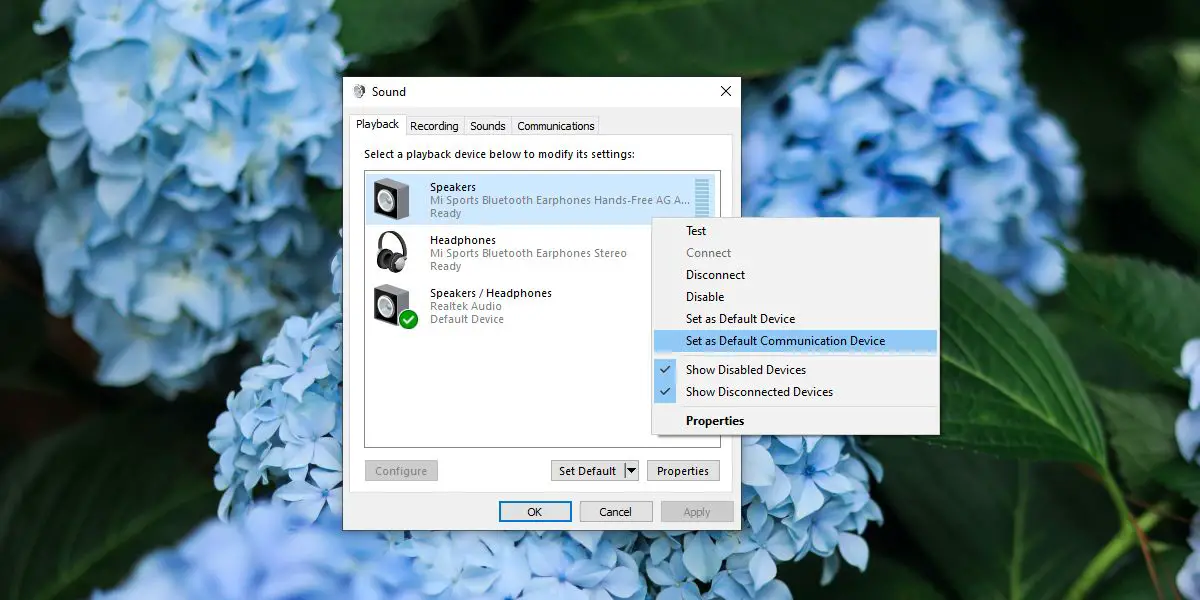Open the Communications tab
This screenshot has height=600, width=1200.
click(556, 126)
